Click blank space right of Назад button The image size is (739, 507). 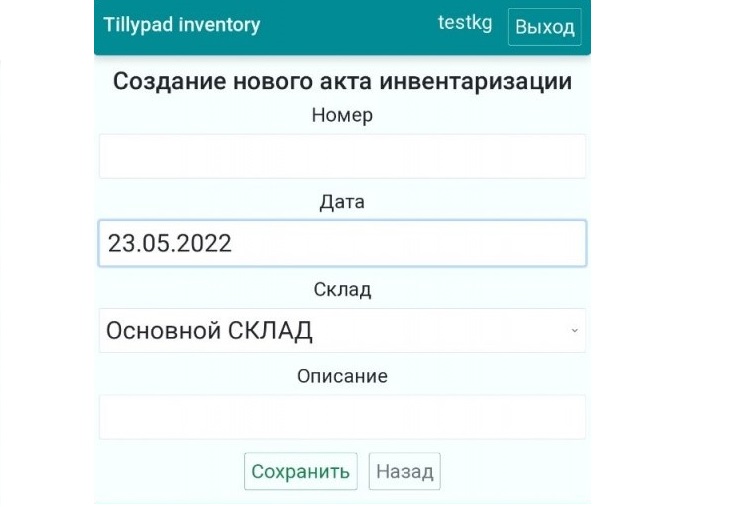click(514, 471)
